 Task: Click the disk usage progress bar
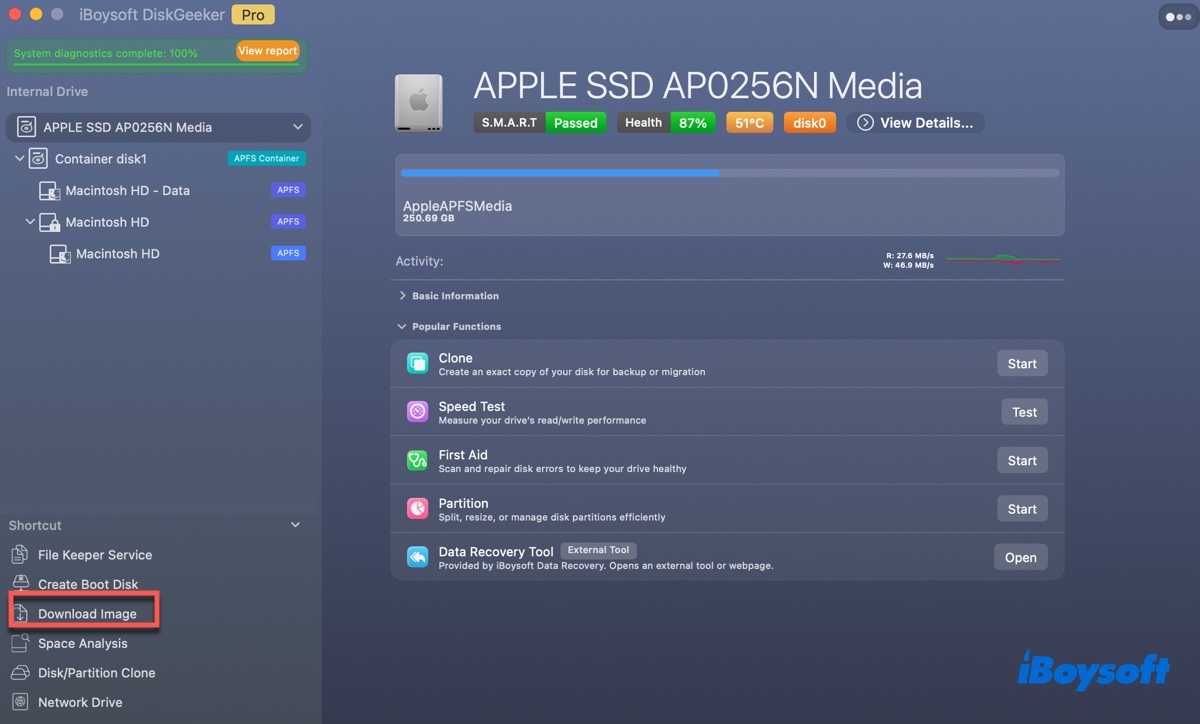(x=730, y=173)
